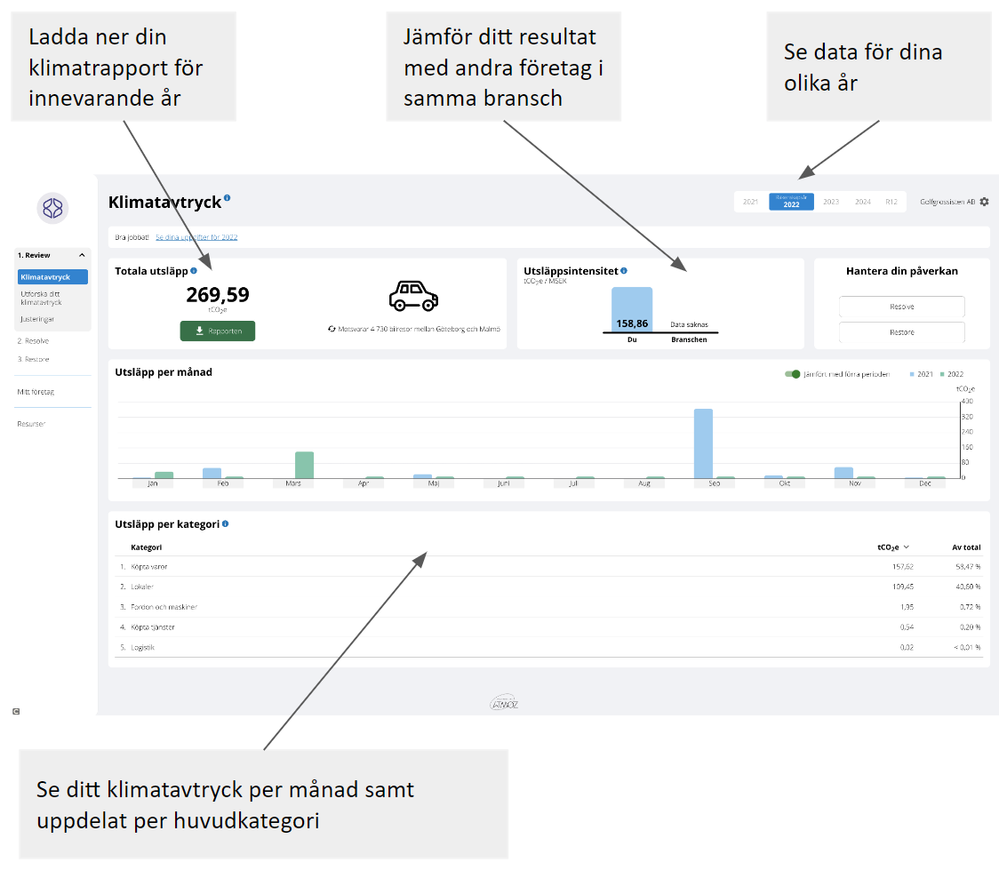The image size is (999, 870).
Task: Click info icon beside Utsläppsintensitet
Action: (624, 271)
